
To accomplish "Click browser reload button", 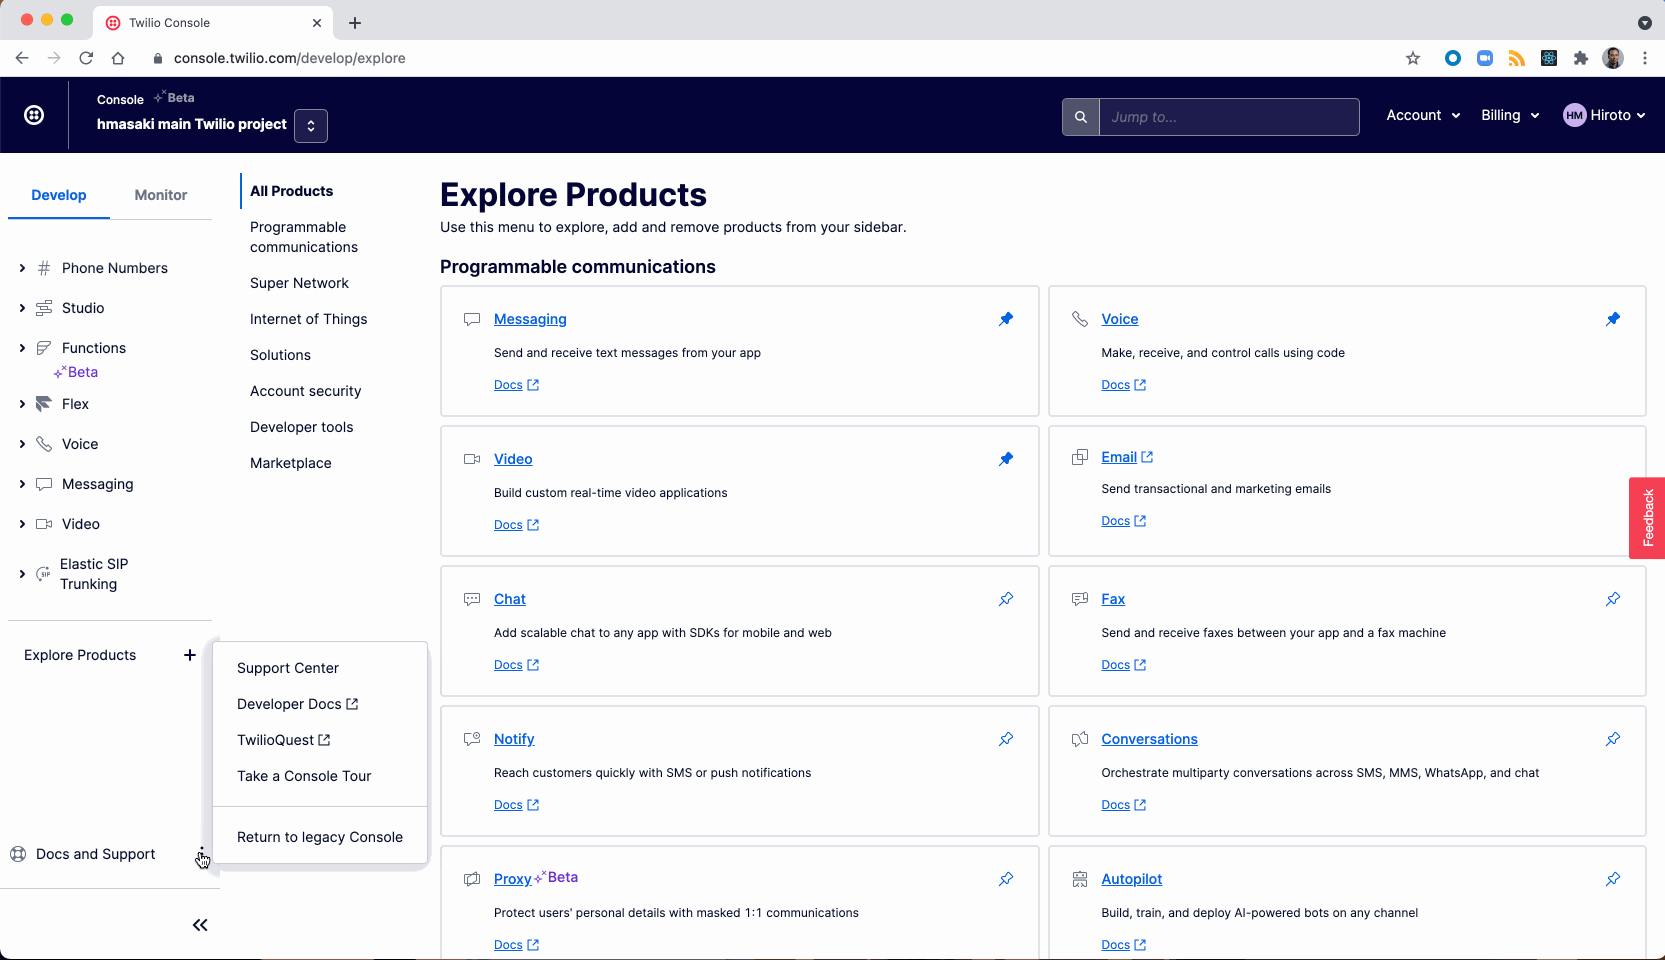I will click(86, 58).
